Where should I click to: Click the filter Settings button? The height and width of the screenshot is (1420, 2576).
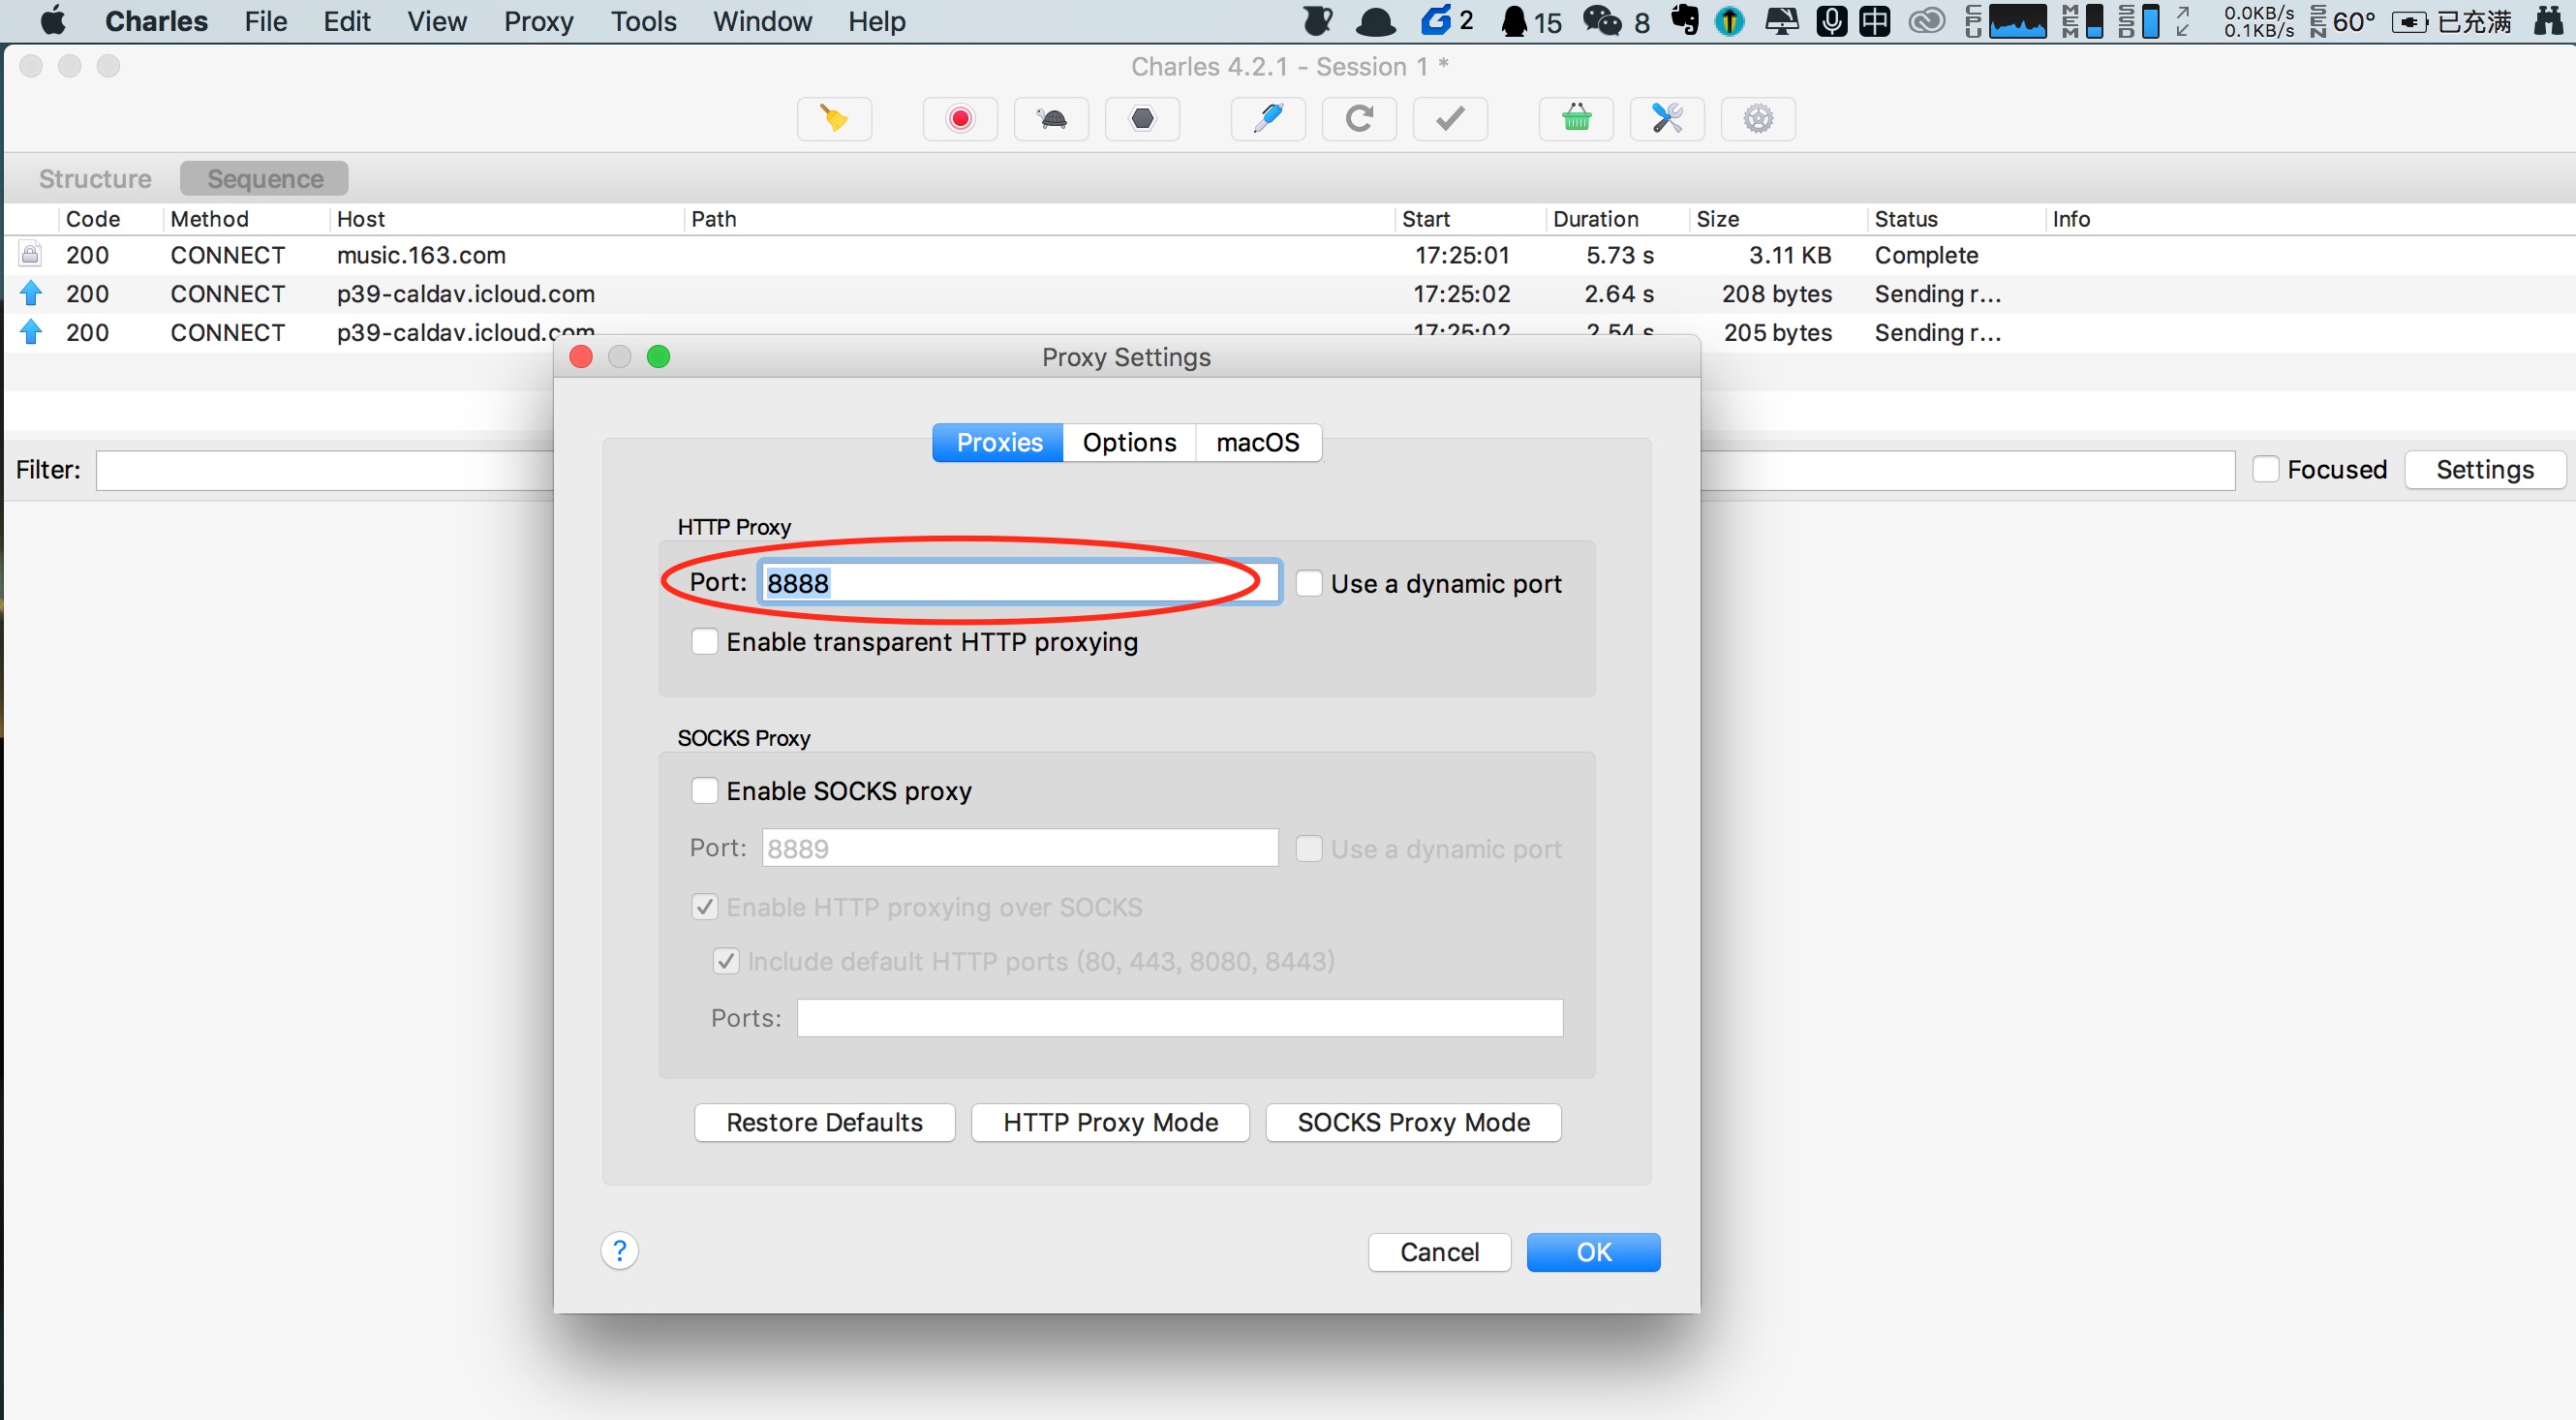2485,469
